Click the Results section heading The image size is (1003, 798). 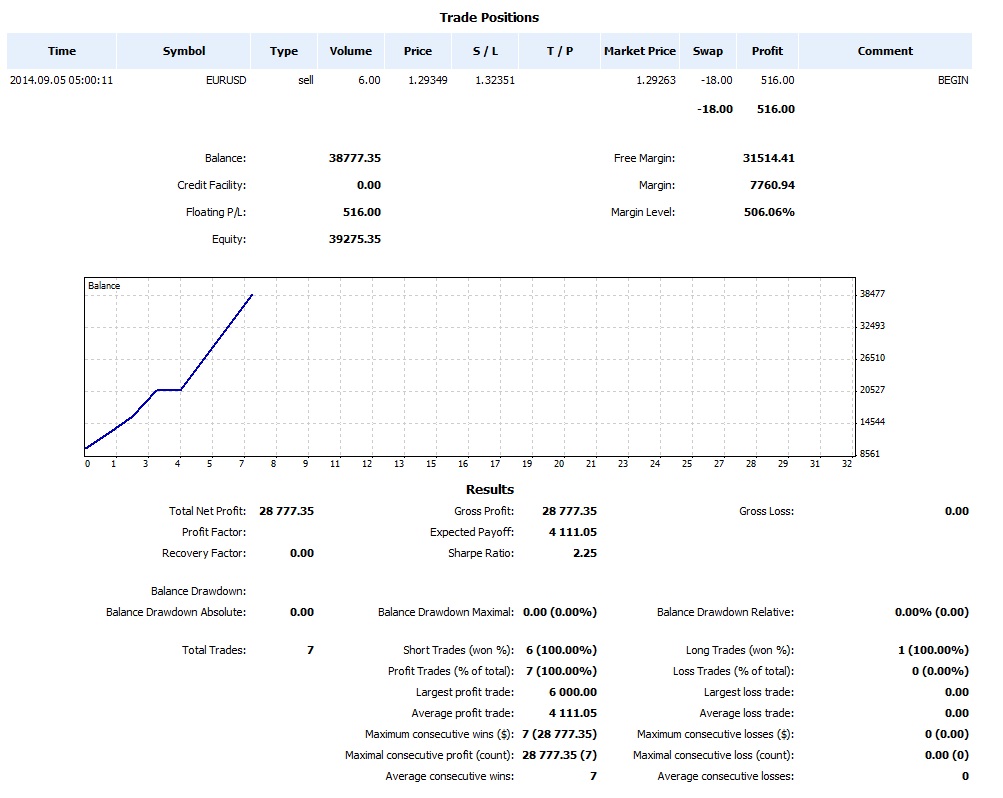point(490,490)
